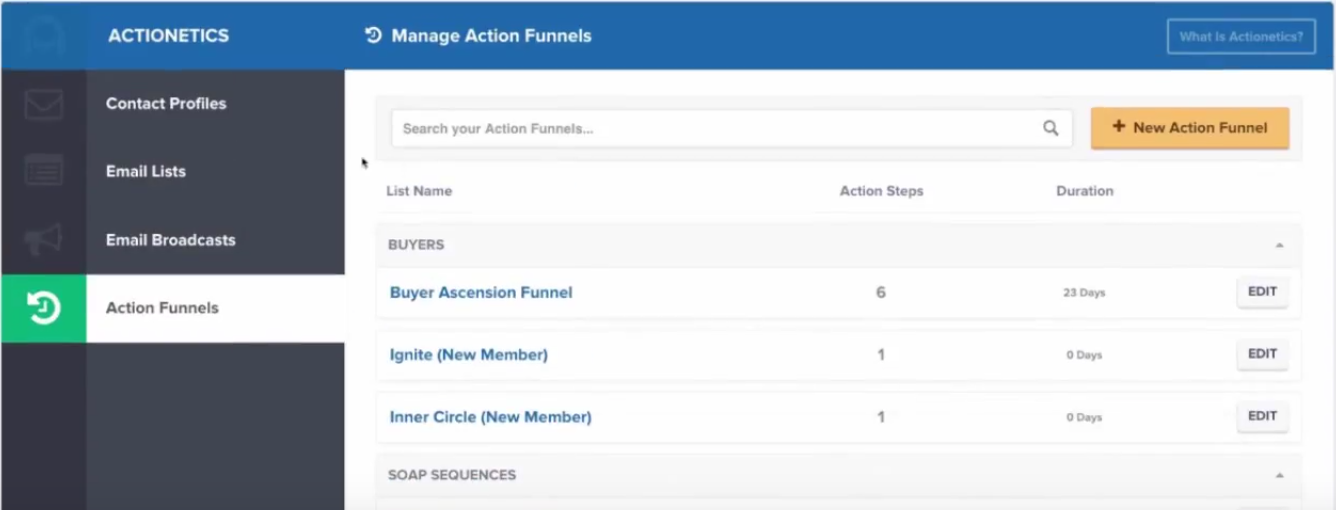
Task: Open the envelope icon in the sidebar
Action: [43, 104]
